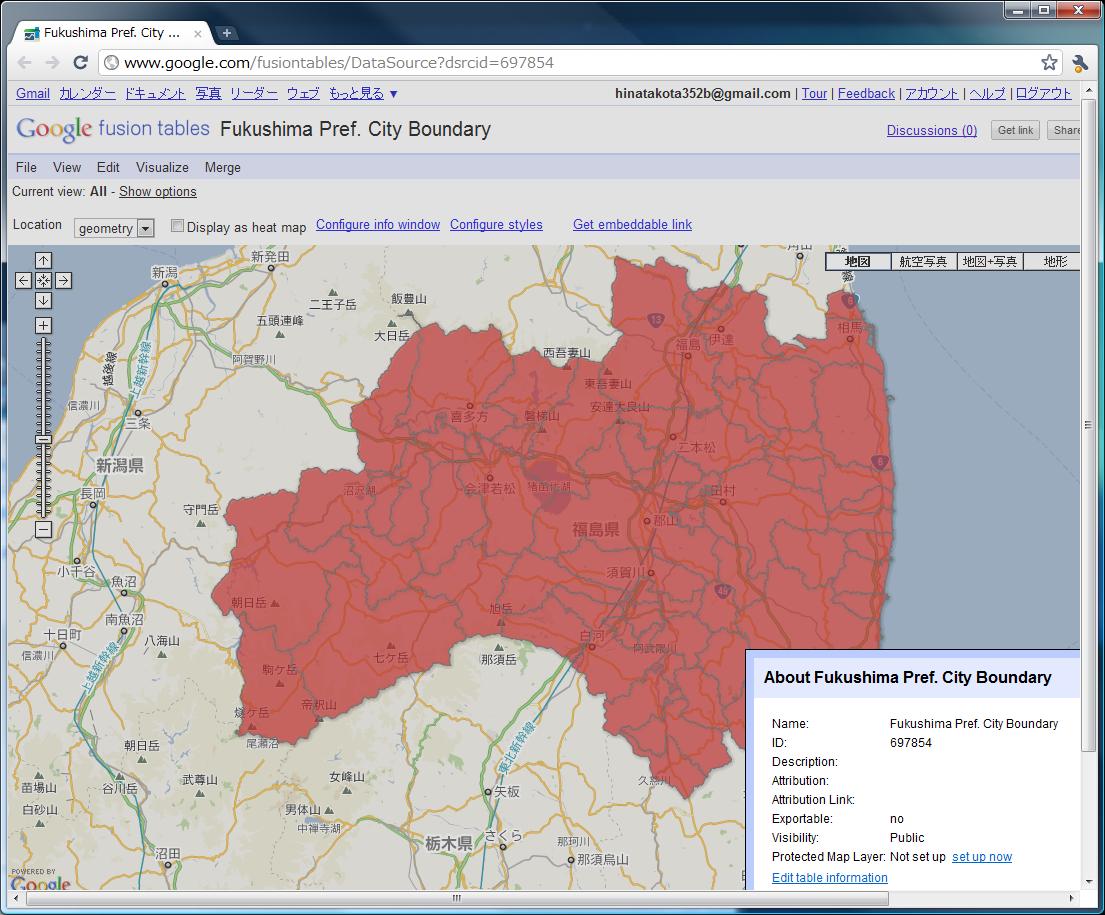Open the File menu
This screenshot has width=1105, height=915.
26,167
